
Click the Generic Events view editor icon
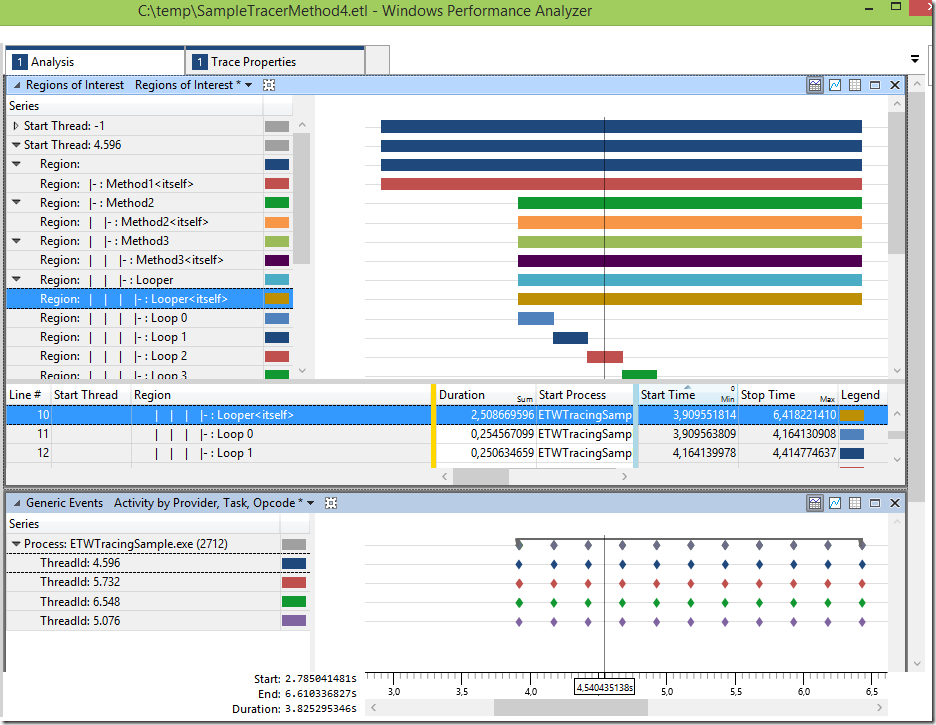click(x=331, y=503)
